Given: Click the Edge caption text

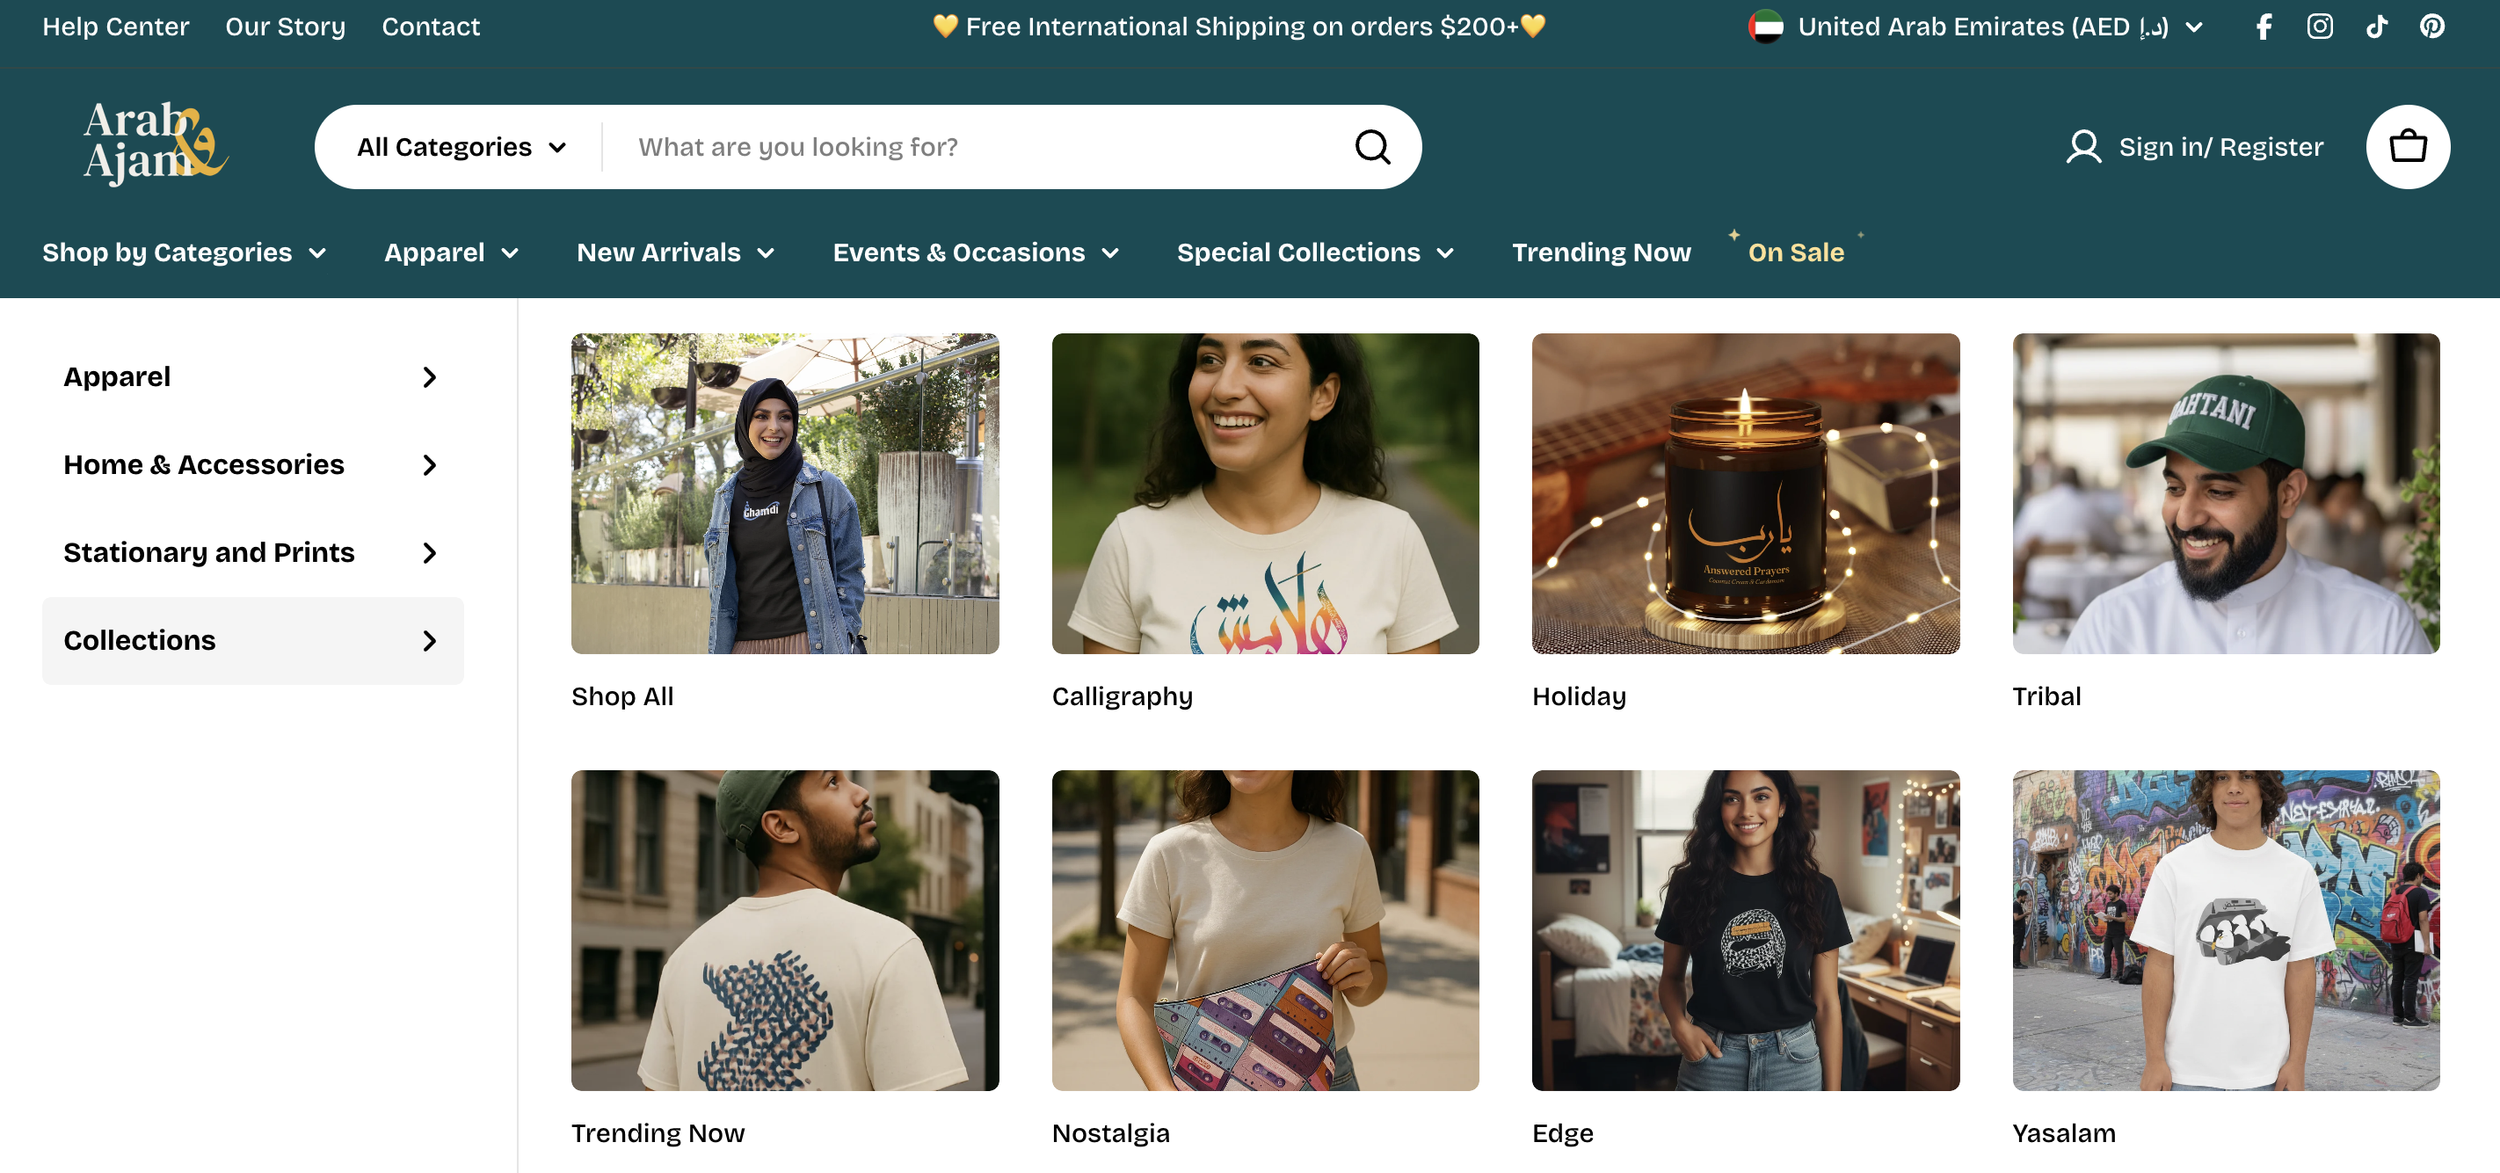Looking at the screenshot, I should pos(1563,1134).
